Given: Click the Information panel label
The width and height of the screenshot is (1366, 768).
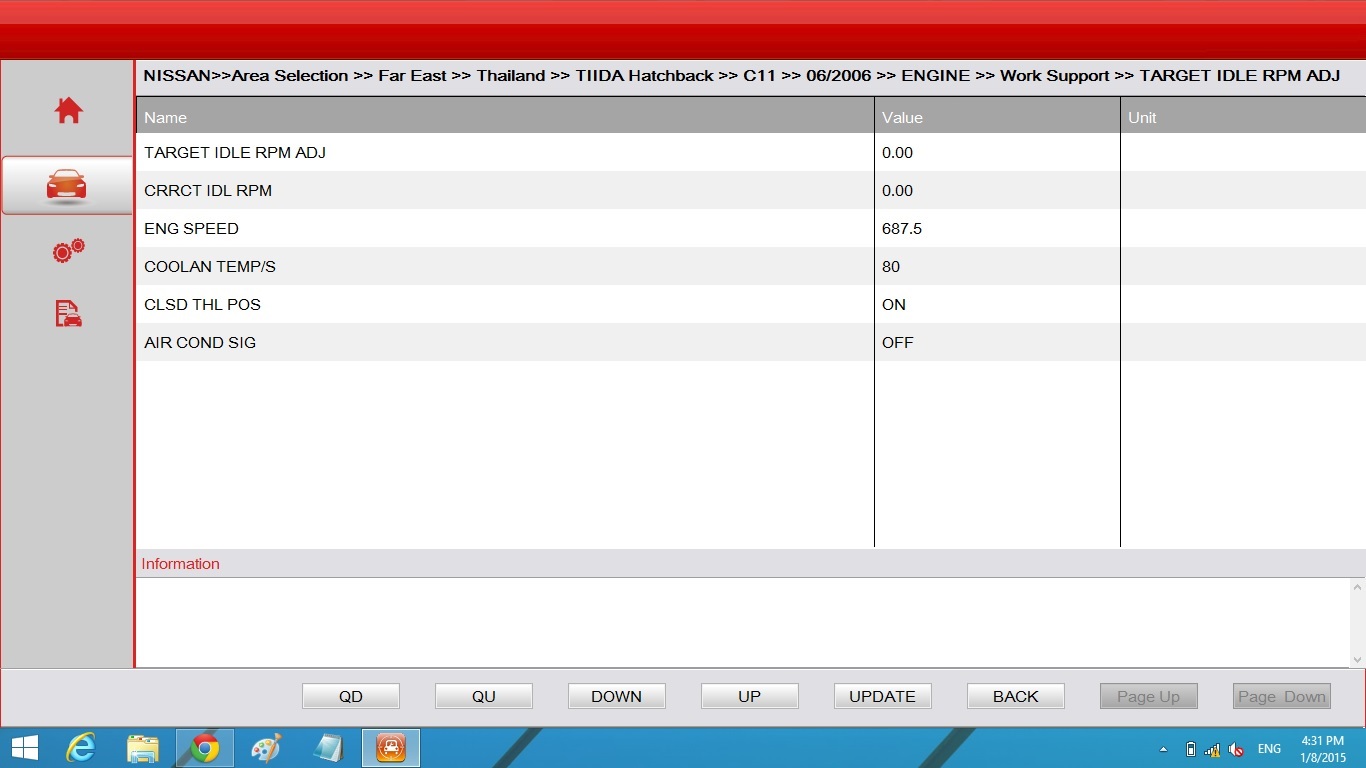Looking at the screenshot, I should click(180, 564).
